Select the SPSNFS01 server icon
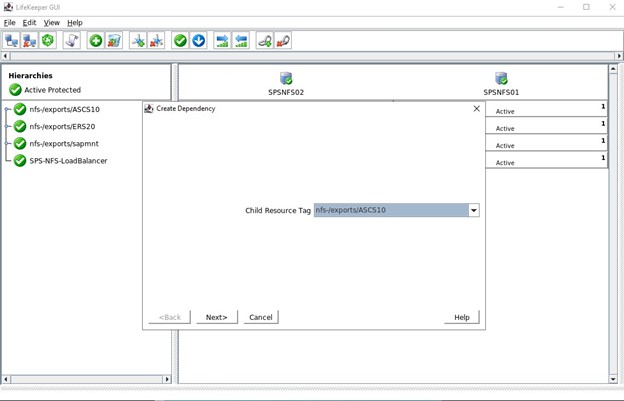Viewport: 624px width, 401px height. 501,78
